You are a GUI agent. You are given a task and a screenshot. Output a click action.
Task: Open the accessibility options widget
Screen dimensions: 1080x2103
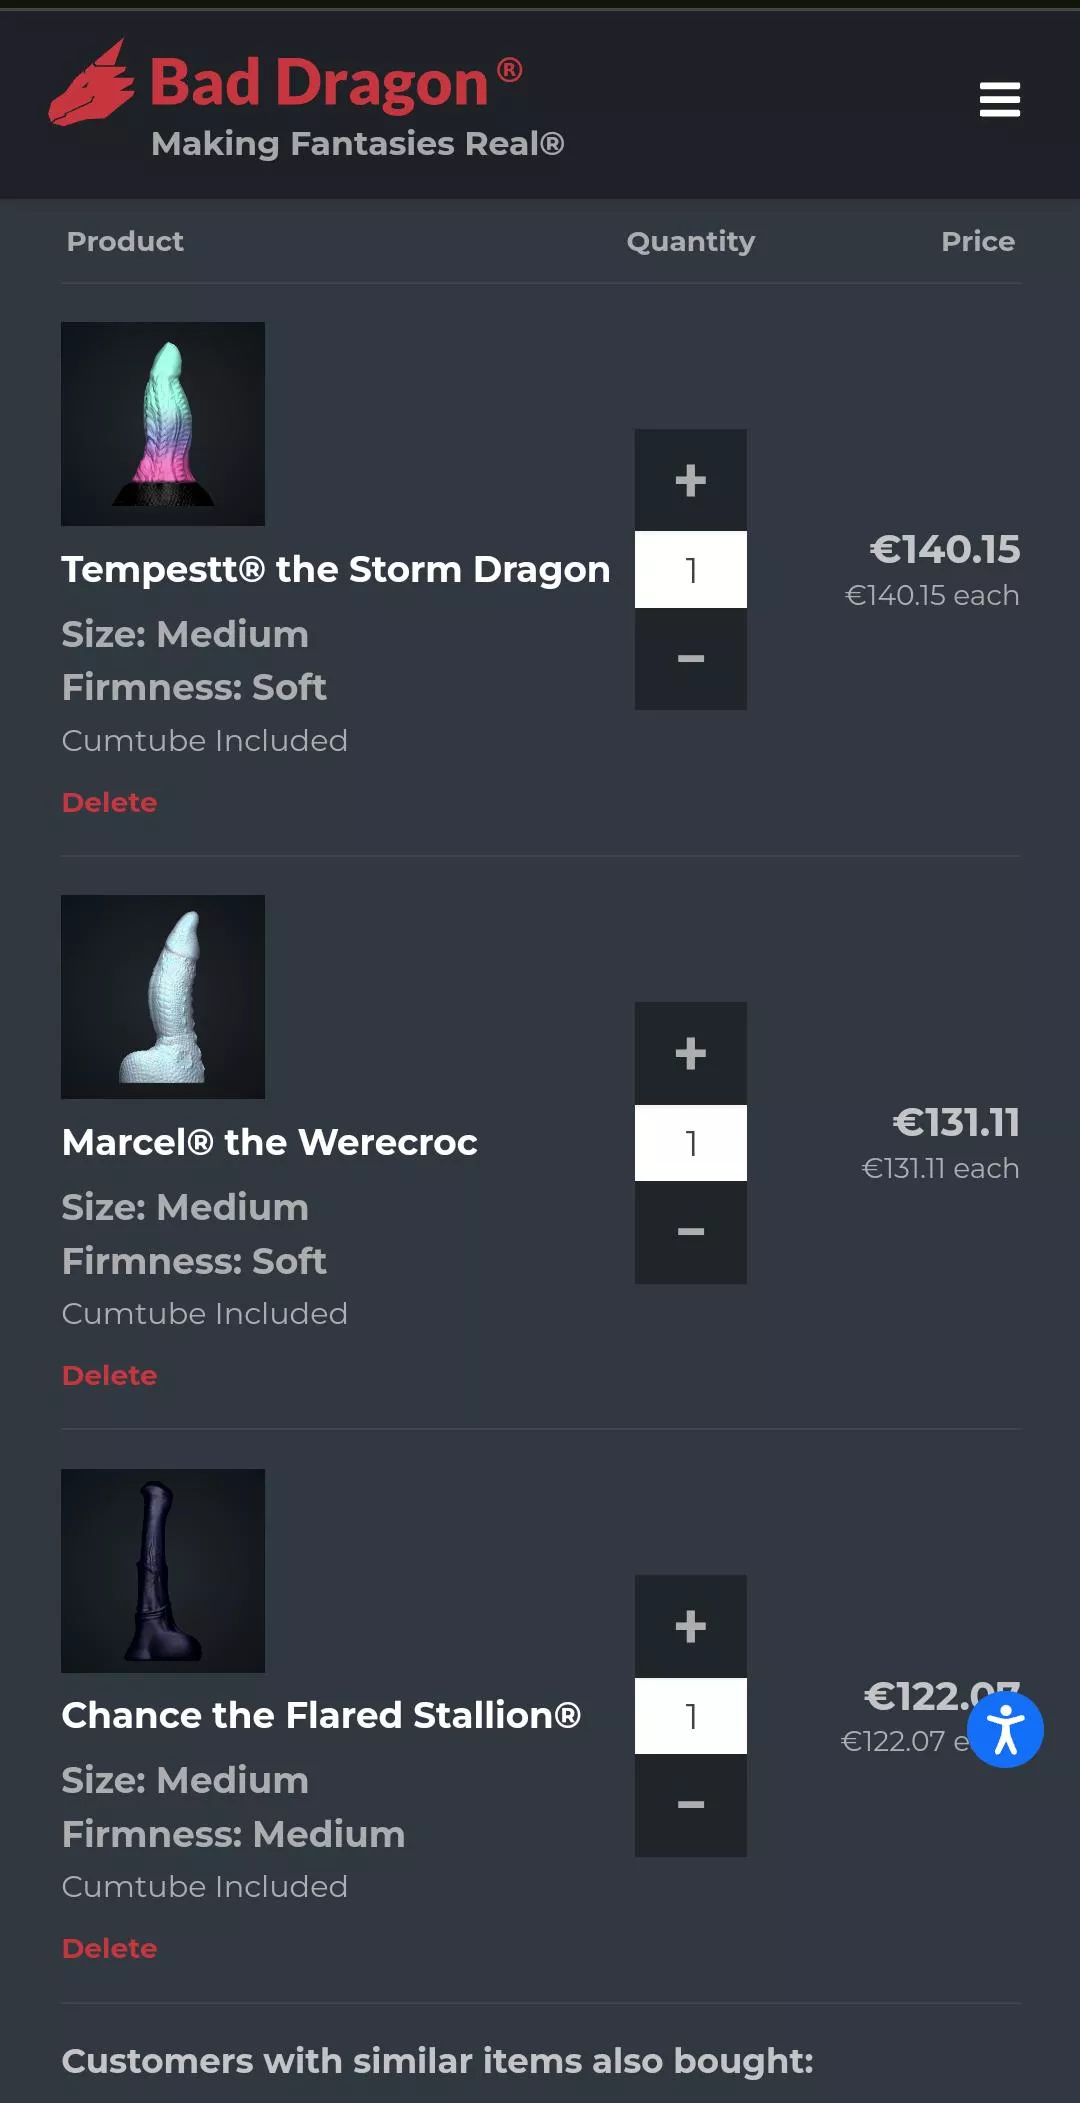pos(1005,1730)
